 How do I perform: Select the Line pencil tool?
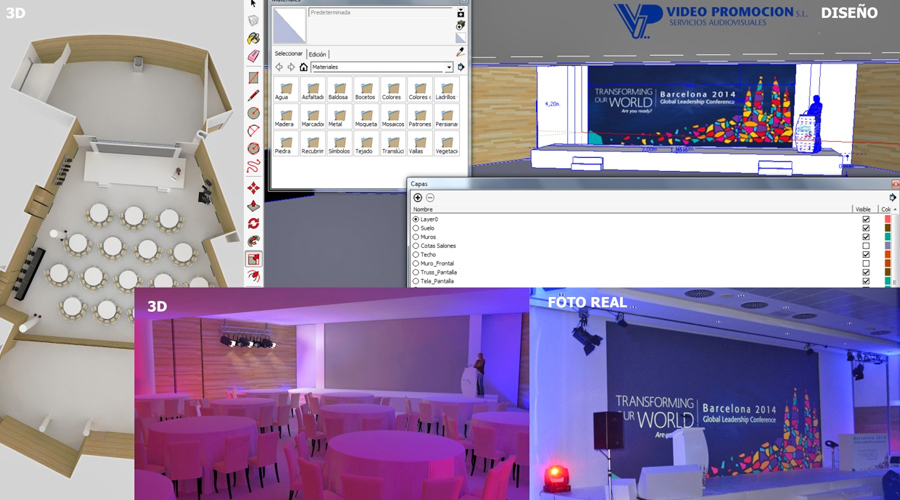click(x=253, y=95)
